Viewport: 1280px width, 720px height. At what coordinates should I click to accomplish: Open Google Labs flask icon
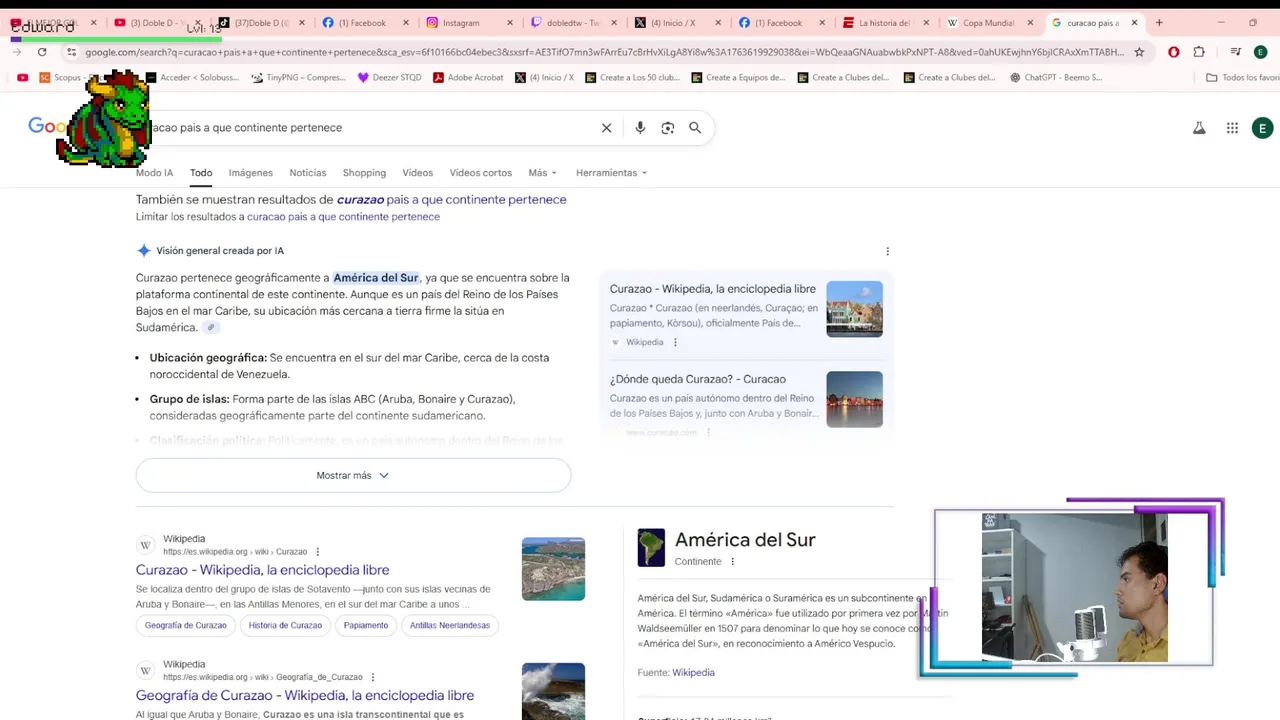(x=1199, y=128)
